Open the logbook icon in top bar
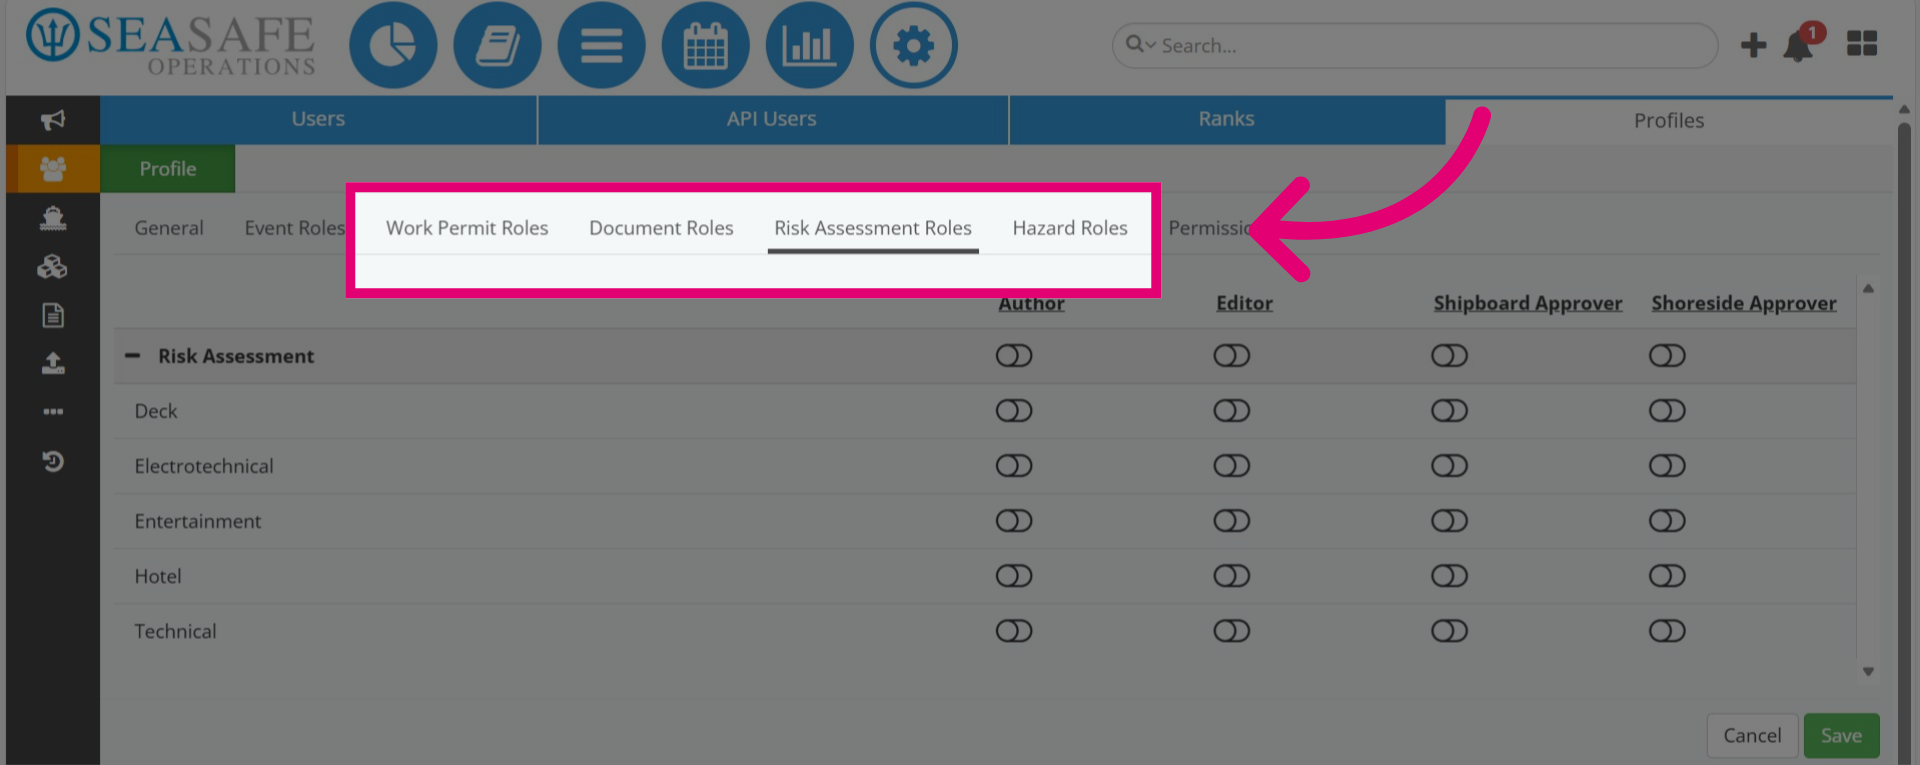Screen dimensions: 1920x765 coord(497,45)
